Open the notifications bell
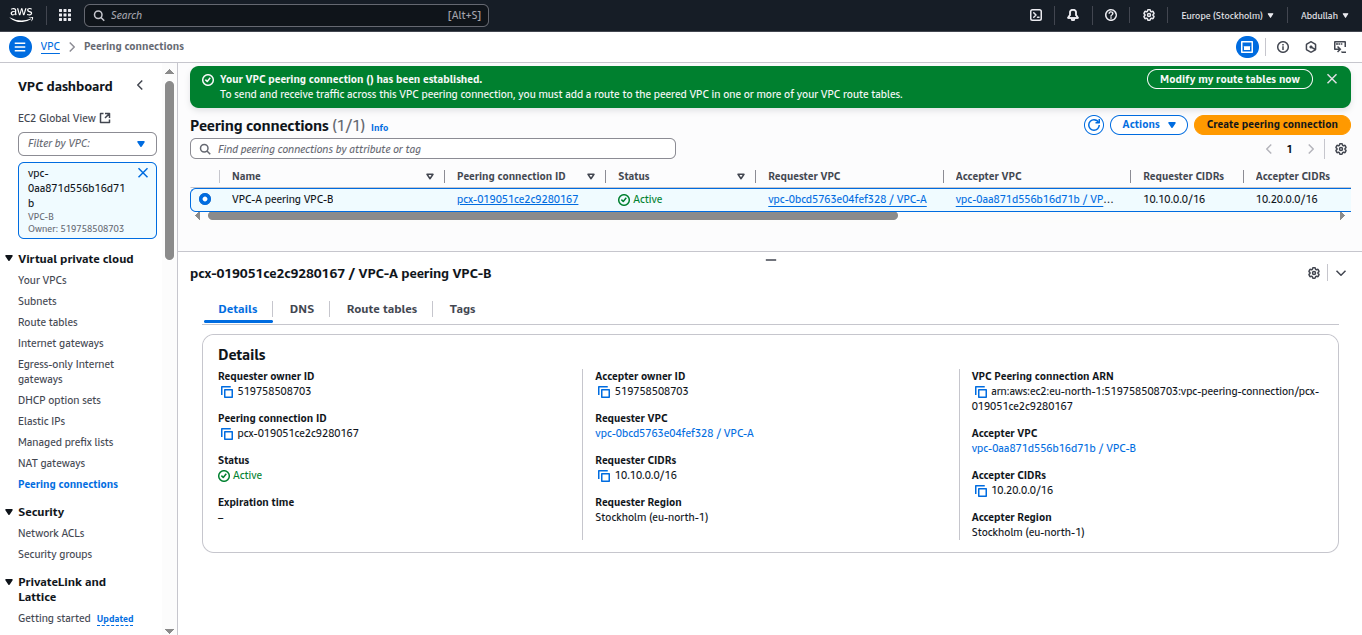Screen dimensions: 1362x635 pos(1073,15)
